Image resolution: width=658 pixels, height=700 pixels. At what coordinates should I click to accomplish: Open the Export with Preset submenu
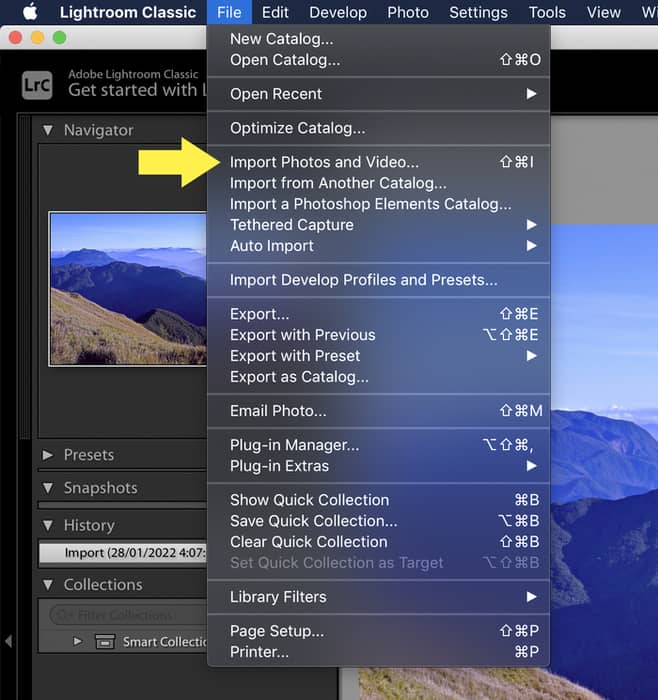[379, 356]
